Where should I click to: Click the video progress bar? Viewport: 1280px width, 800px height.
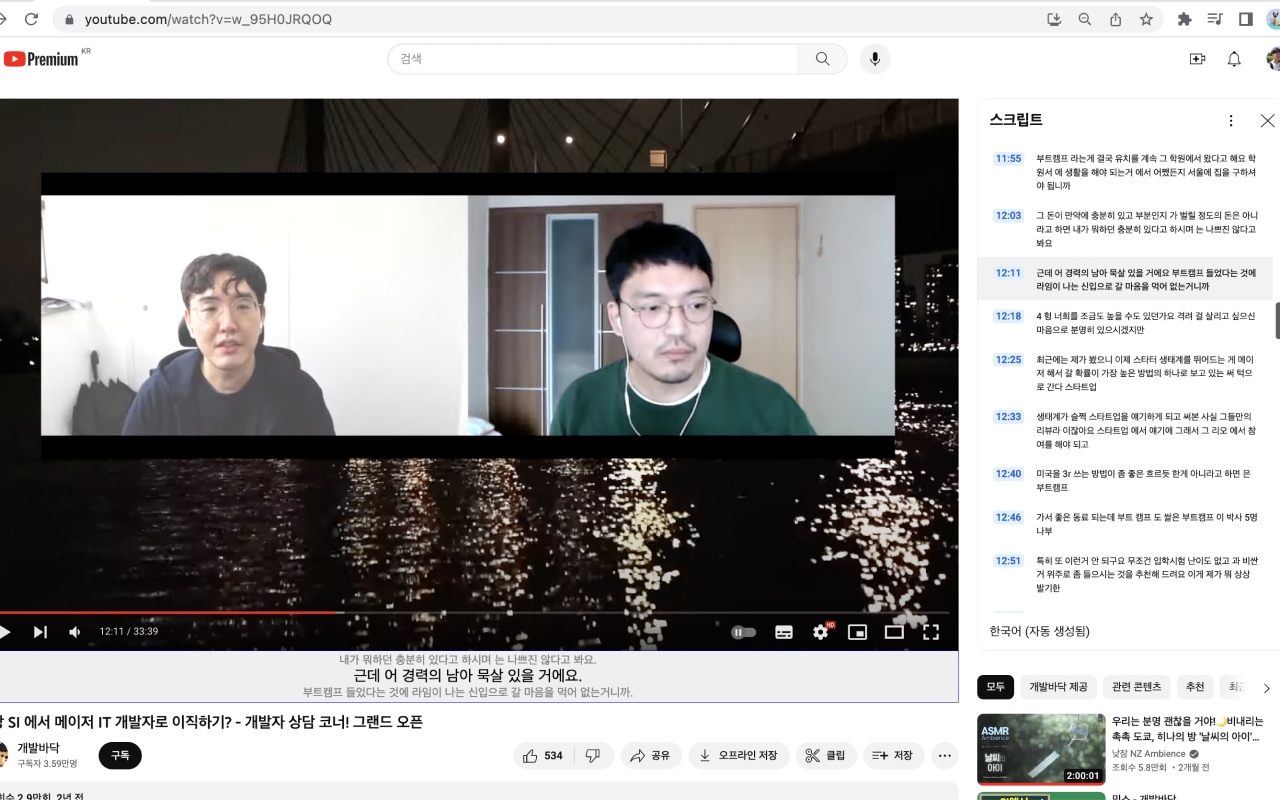(x=474, y=613)
